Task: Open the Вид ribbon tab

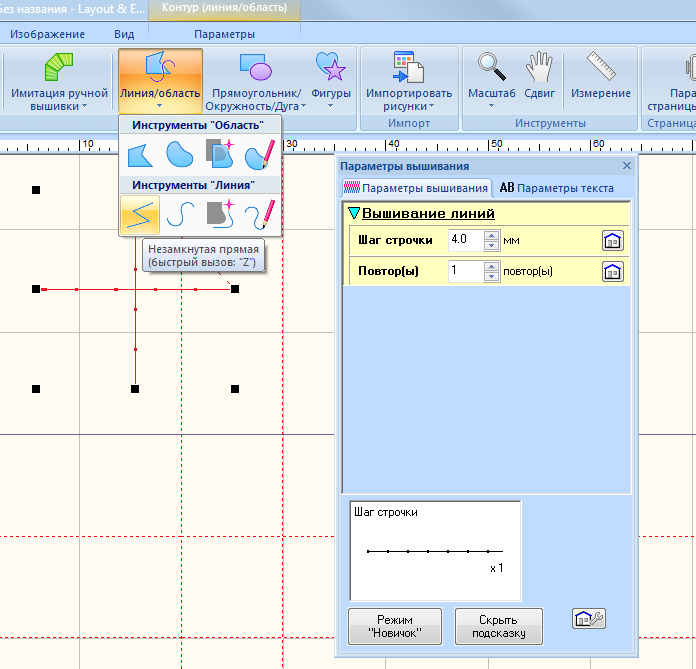Action: pos(124,34)
